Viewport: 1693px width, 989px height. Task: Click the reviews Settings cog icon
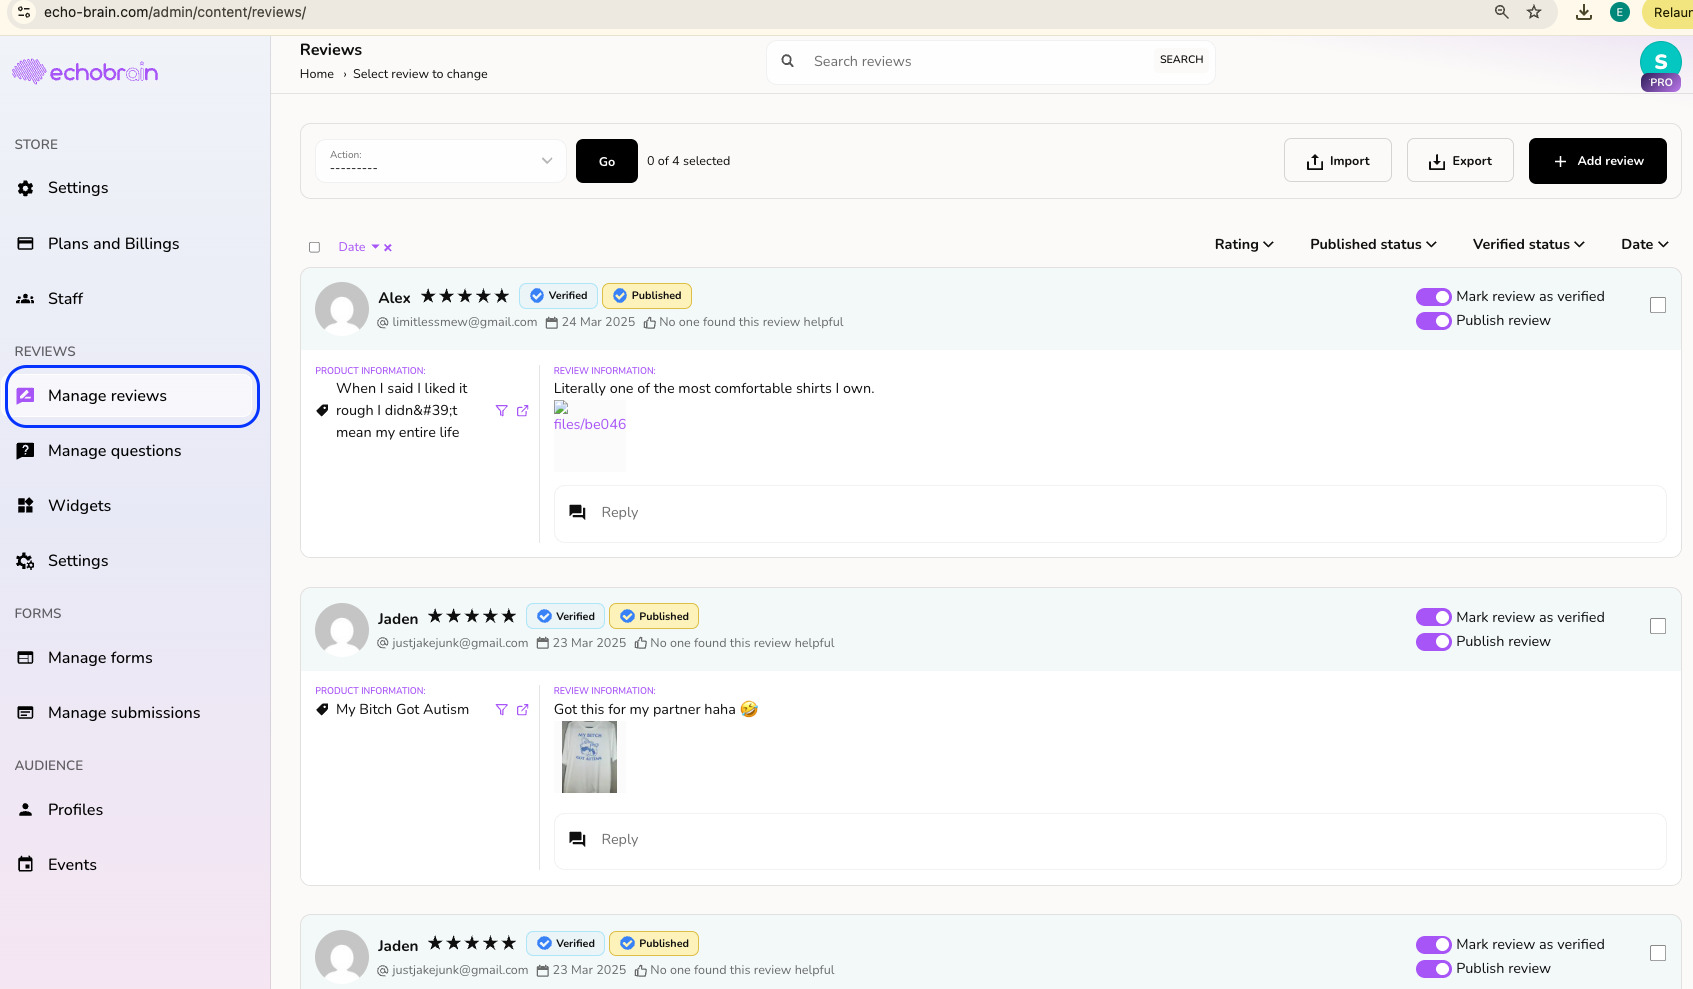26,561
